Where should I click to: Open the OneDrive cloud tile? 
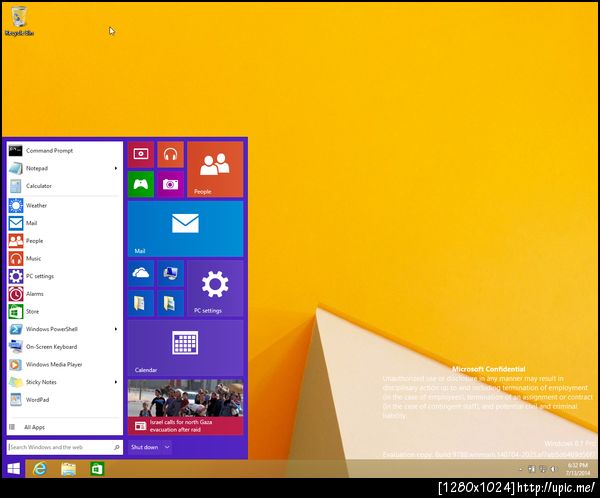[141, 273]
